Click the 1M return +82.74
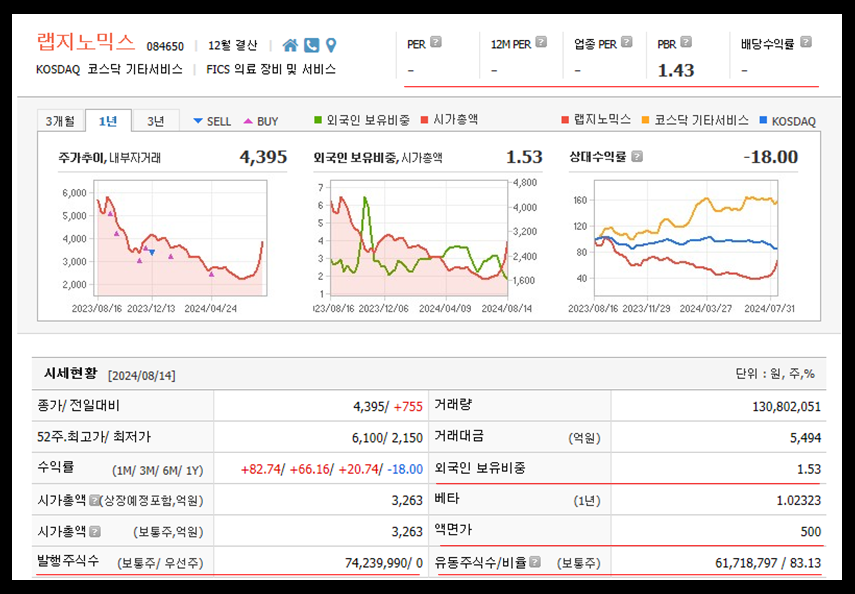Image resolution: width=855 pixels, height=594 pixels. tap(261, 469)
